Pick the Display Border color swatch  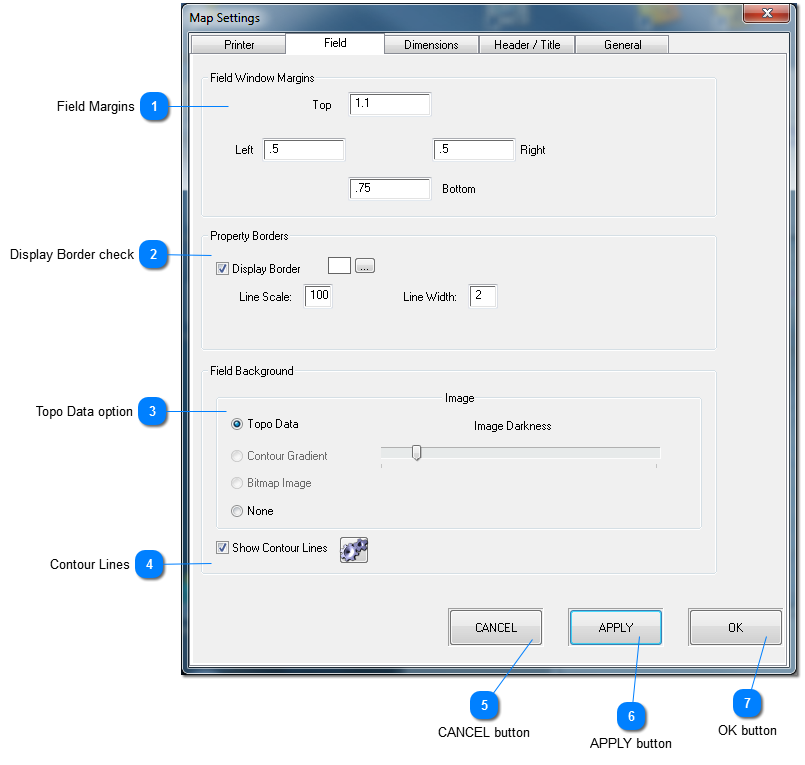click(x=339, y=266)
